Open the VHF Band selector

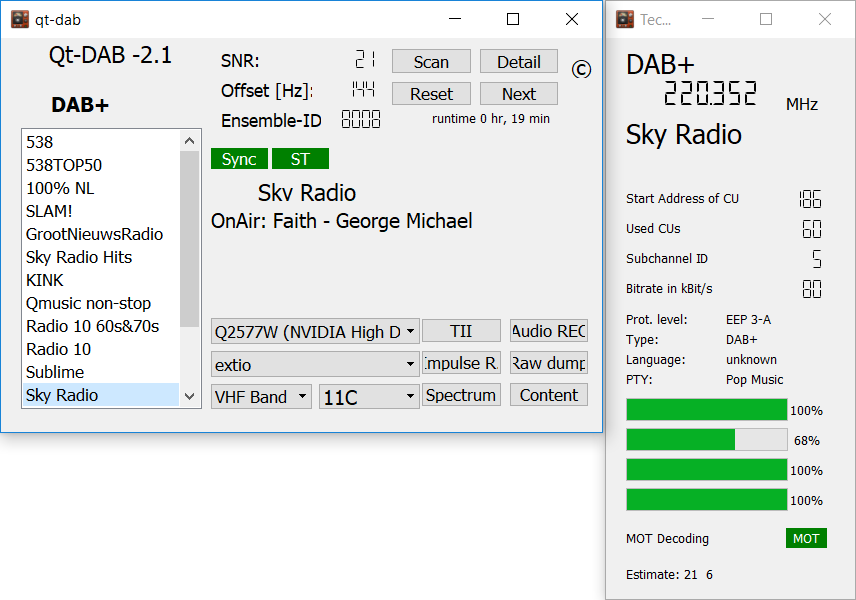(261, 396)
